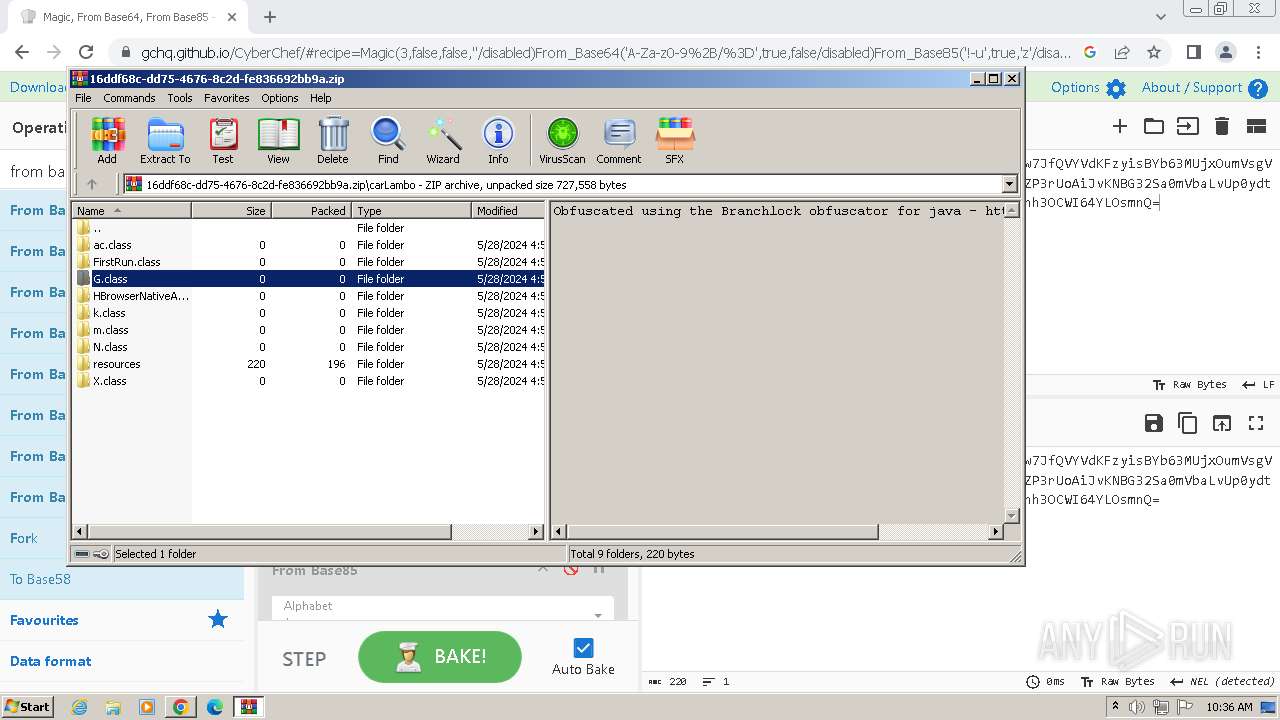Select the resources folder

[x=308, y=364]
